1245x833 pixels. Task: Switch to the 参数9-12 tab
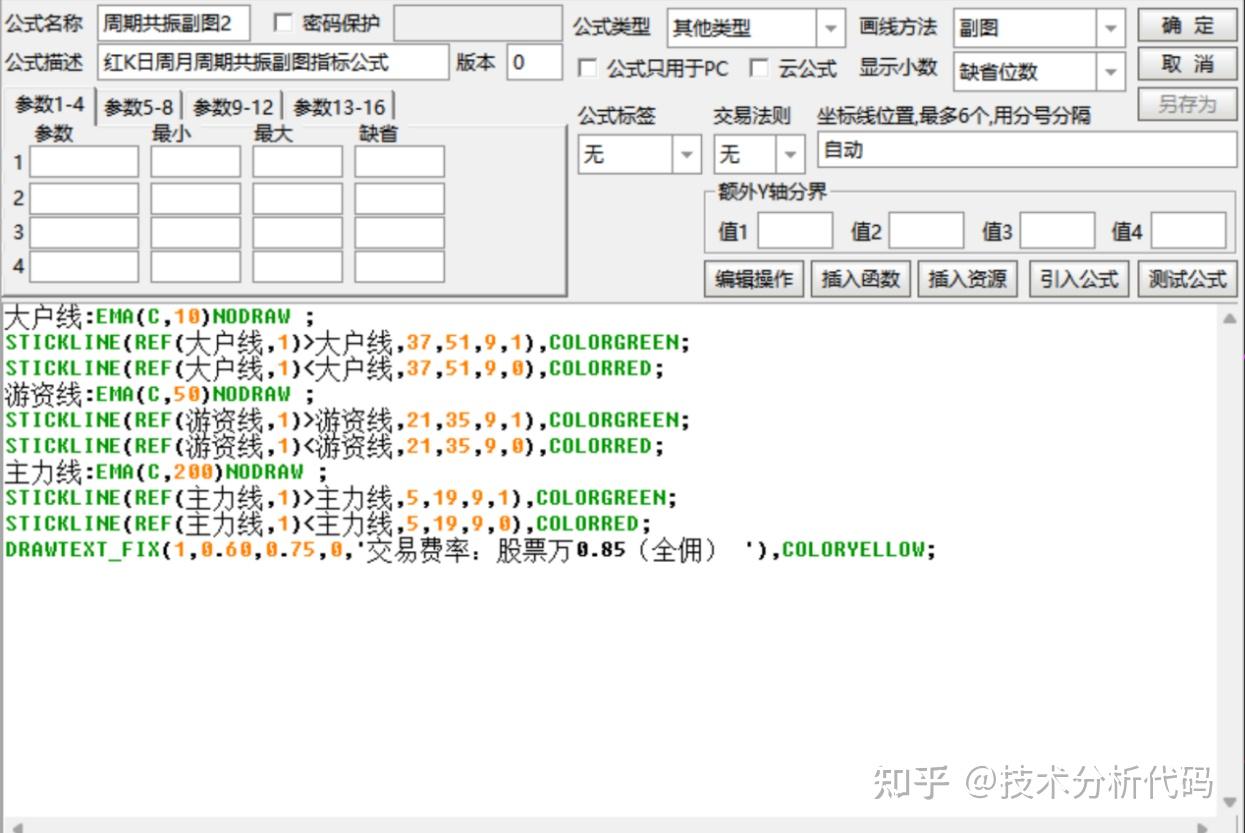click(233, 107)
